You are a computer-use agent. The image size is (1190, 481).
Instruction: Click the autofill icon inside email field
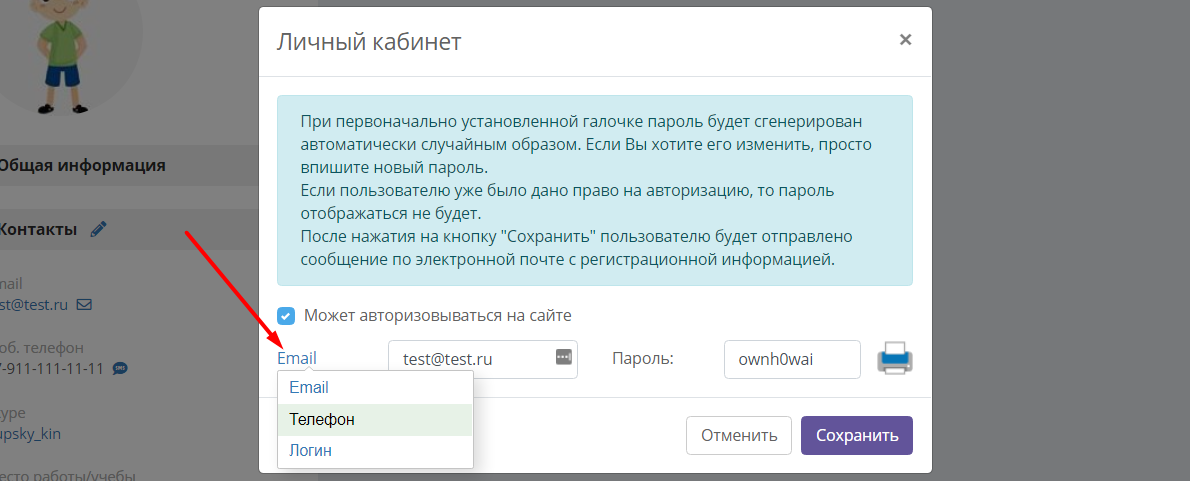563,357
